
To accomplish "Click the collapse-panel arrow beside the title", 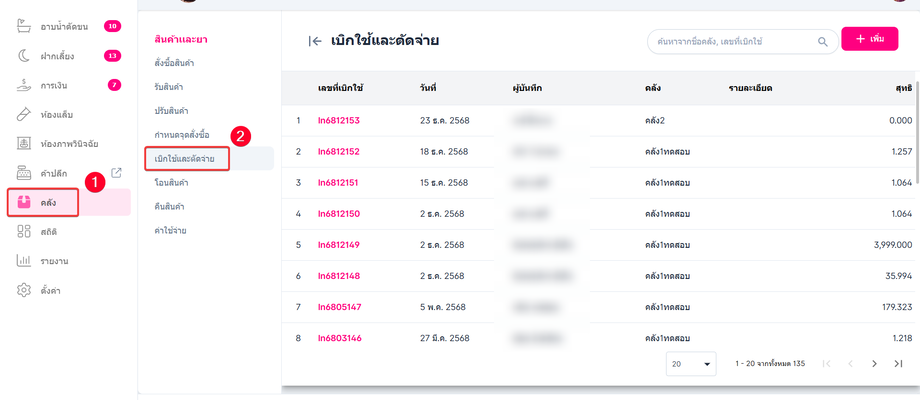I will coord(315,41).
